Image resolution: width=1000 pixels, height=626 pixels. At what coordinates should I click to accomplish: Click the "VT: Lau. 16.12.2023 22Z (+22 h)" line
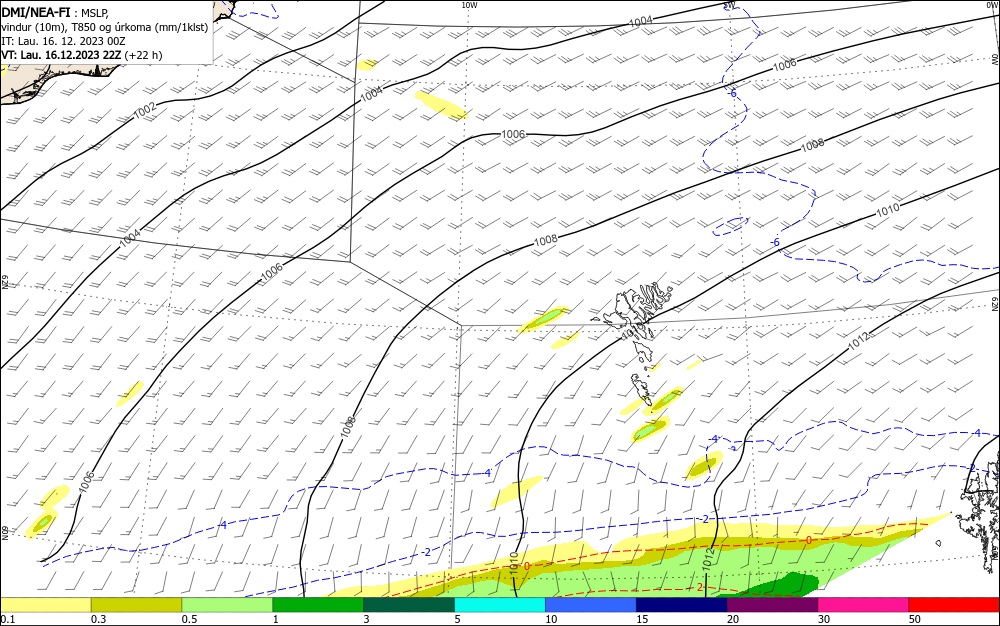click(x=82, y=55)
